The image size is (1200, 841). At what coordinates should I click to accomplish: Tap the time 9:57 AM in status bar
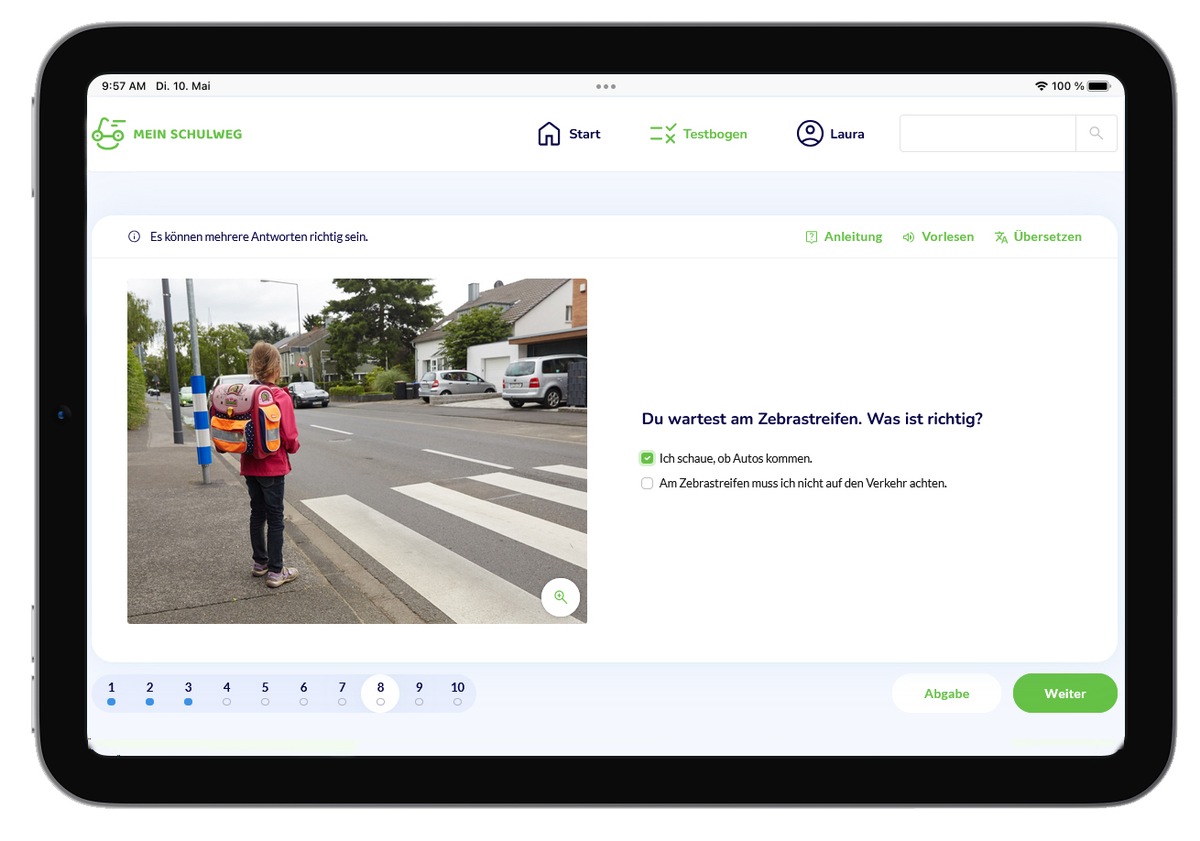pos(124,86)
